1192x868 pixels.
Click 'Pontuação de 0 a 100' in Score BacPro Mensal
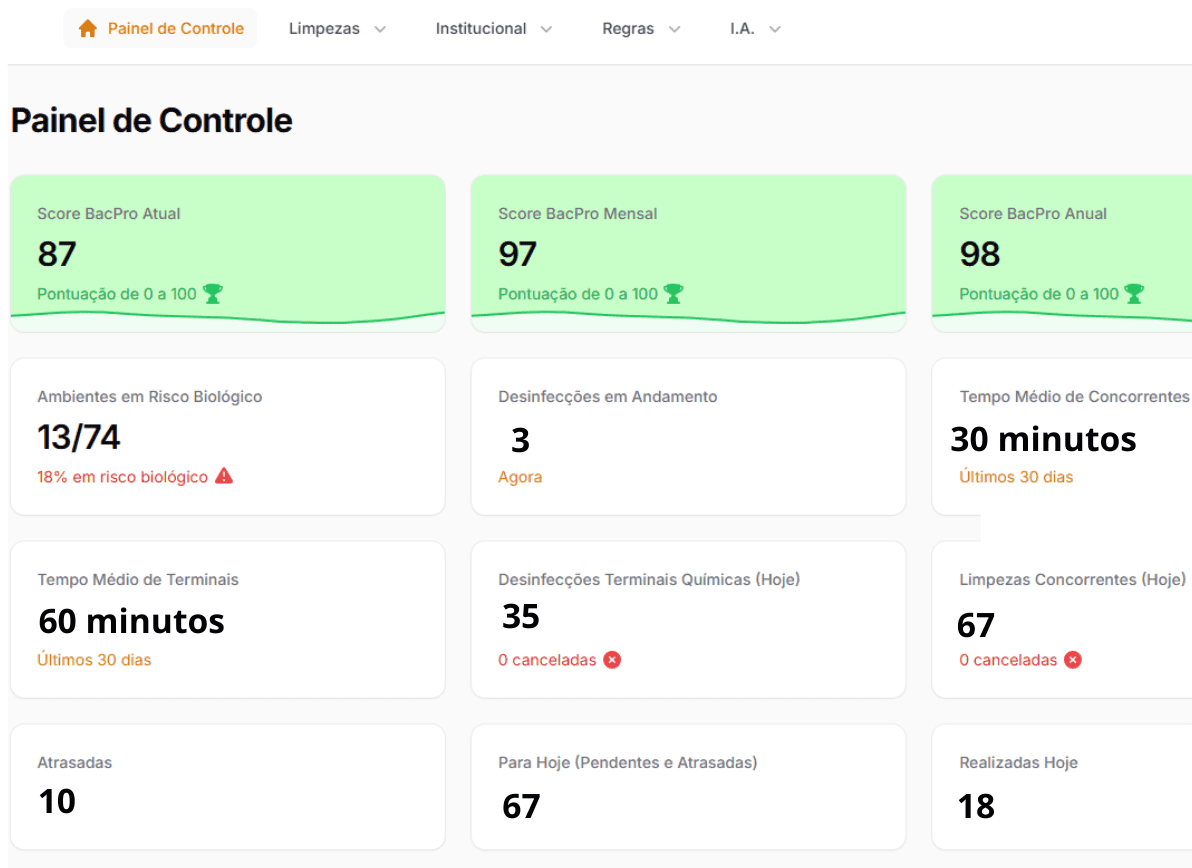tap(578, 294)
